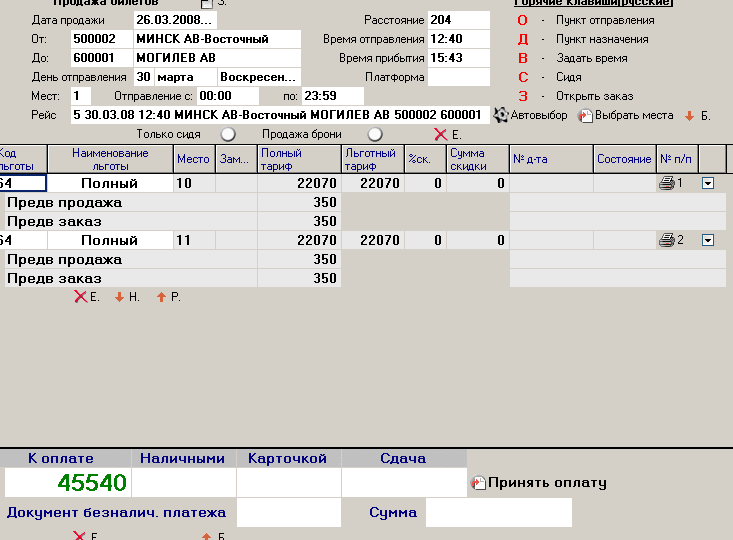Click the Пункт отправления hotkey entry
733x540 pixels.
coord(605,21)
